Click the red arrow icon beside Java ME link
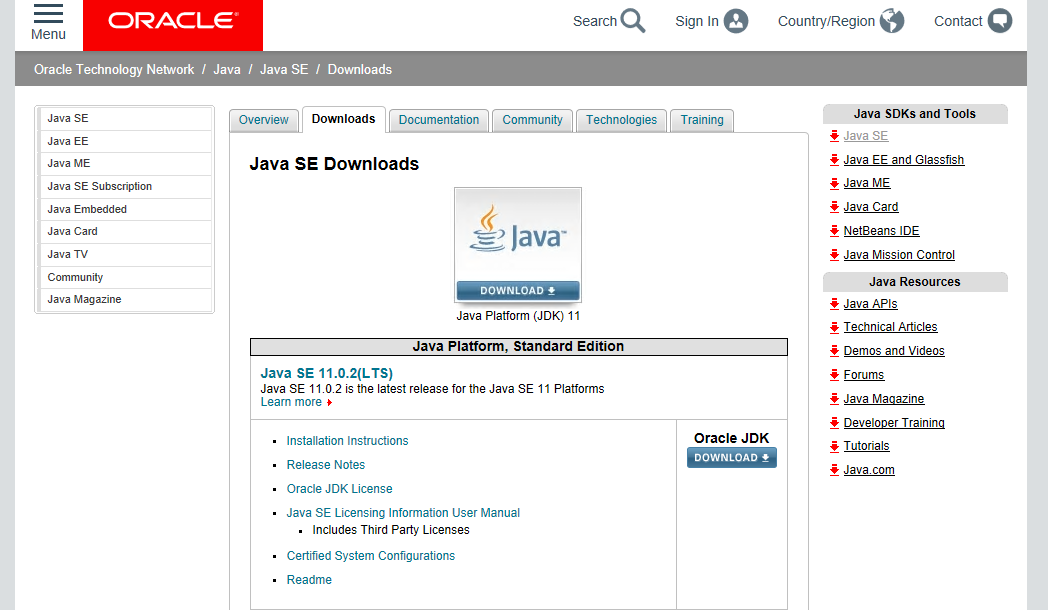This screenshot has width=1048, height=610. tap(834, 183)
